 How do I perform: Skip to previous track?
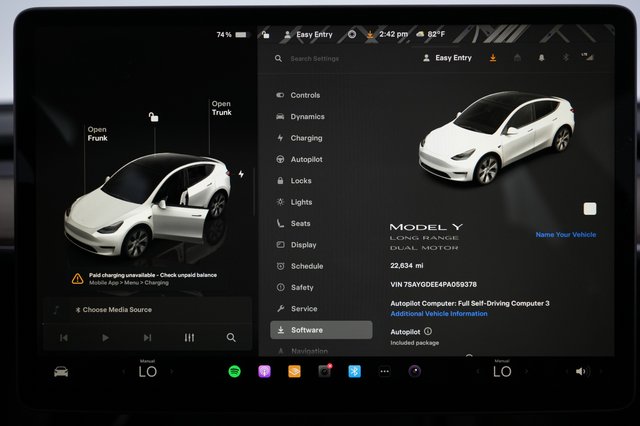64,338
